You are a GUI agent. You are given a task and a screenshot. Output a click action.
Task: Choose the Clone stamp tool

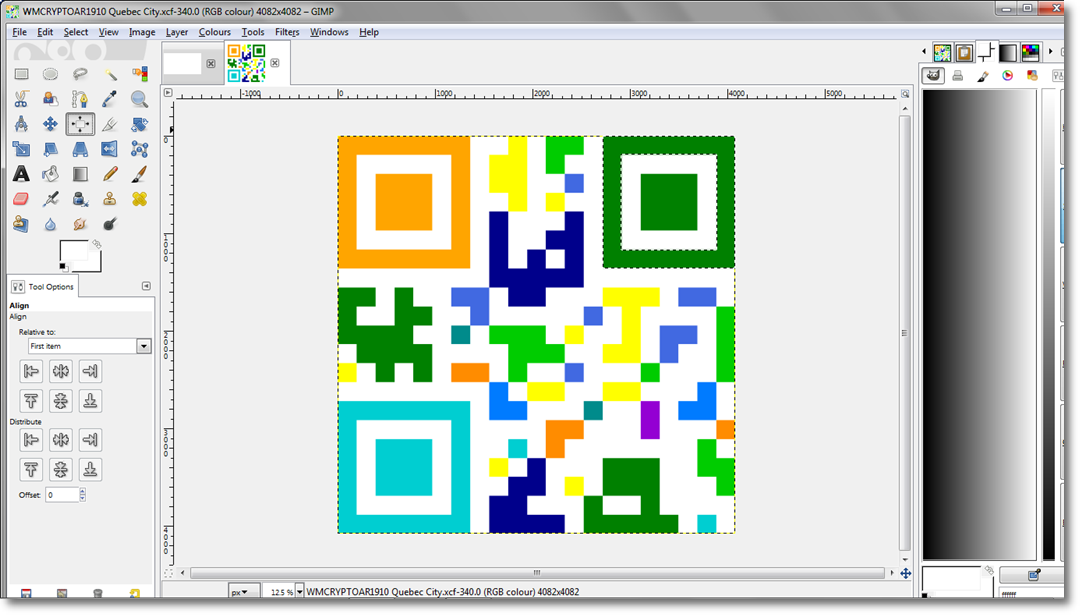click(110, 199)
